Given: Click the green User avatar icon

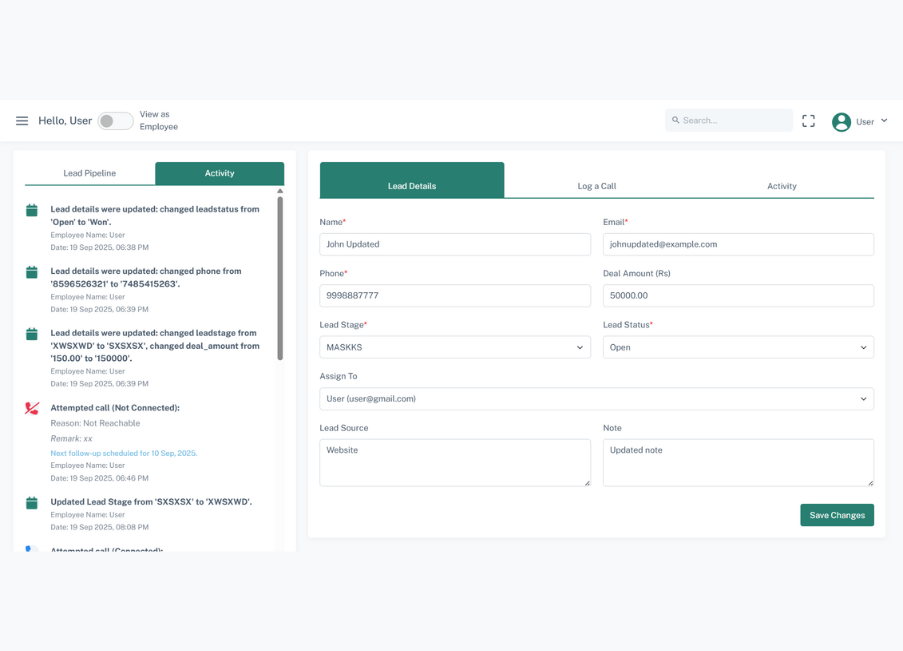Looking at the screenshot, I should [x=841, y=121].
